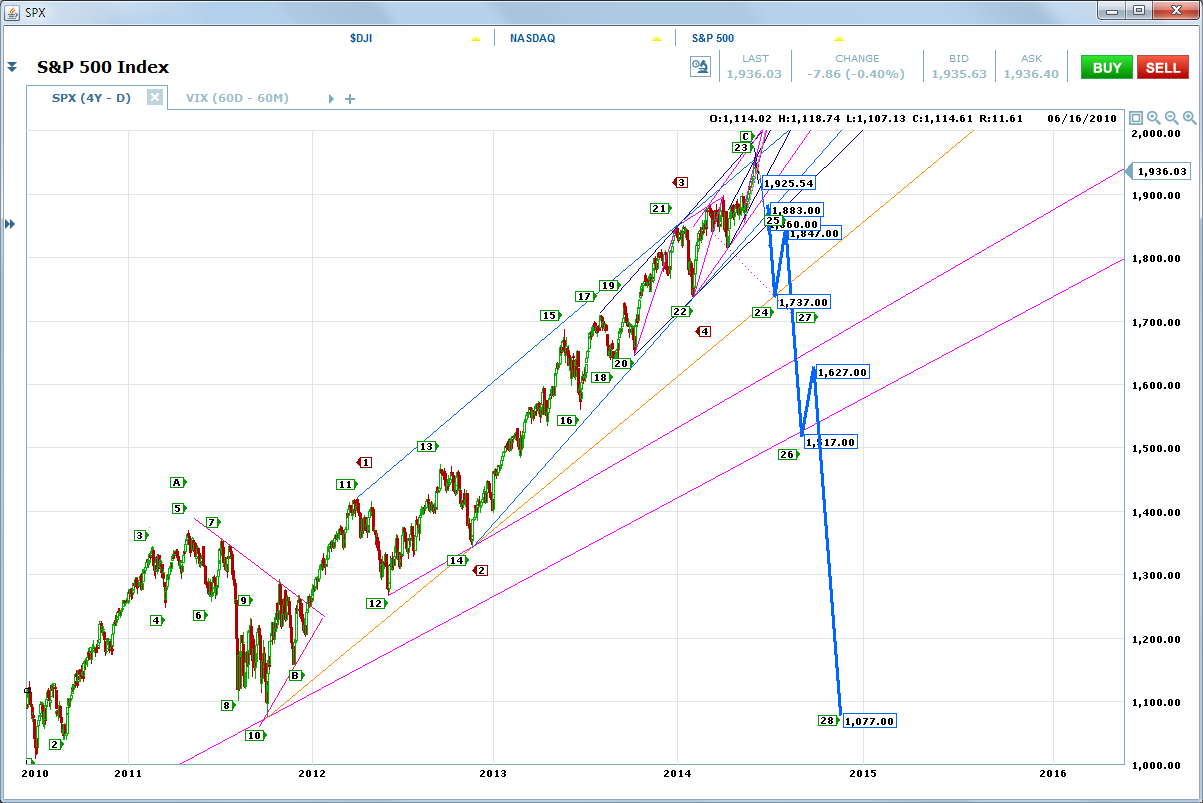Click yellow alert icon next to NASDAQ
The width and height of the screenshot is (1203, 803).
click(x=657, y=38)
